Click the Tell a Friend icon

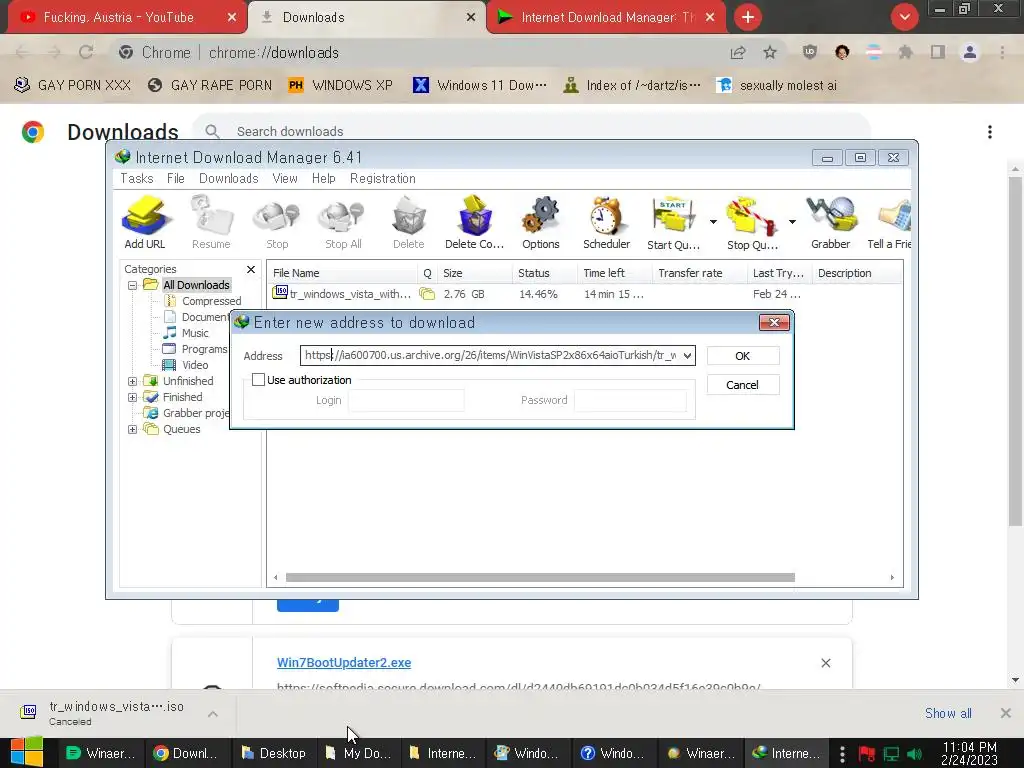(x=889, y=222)
